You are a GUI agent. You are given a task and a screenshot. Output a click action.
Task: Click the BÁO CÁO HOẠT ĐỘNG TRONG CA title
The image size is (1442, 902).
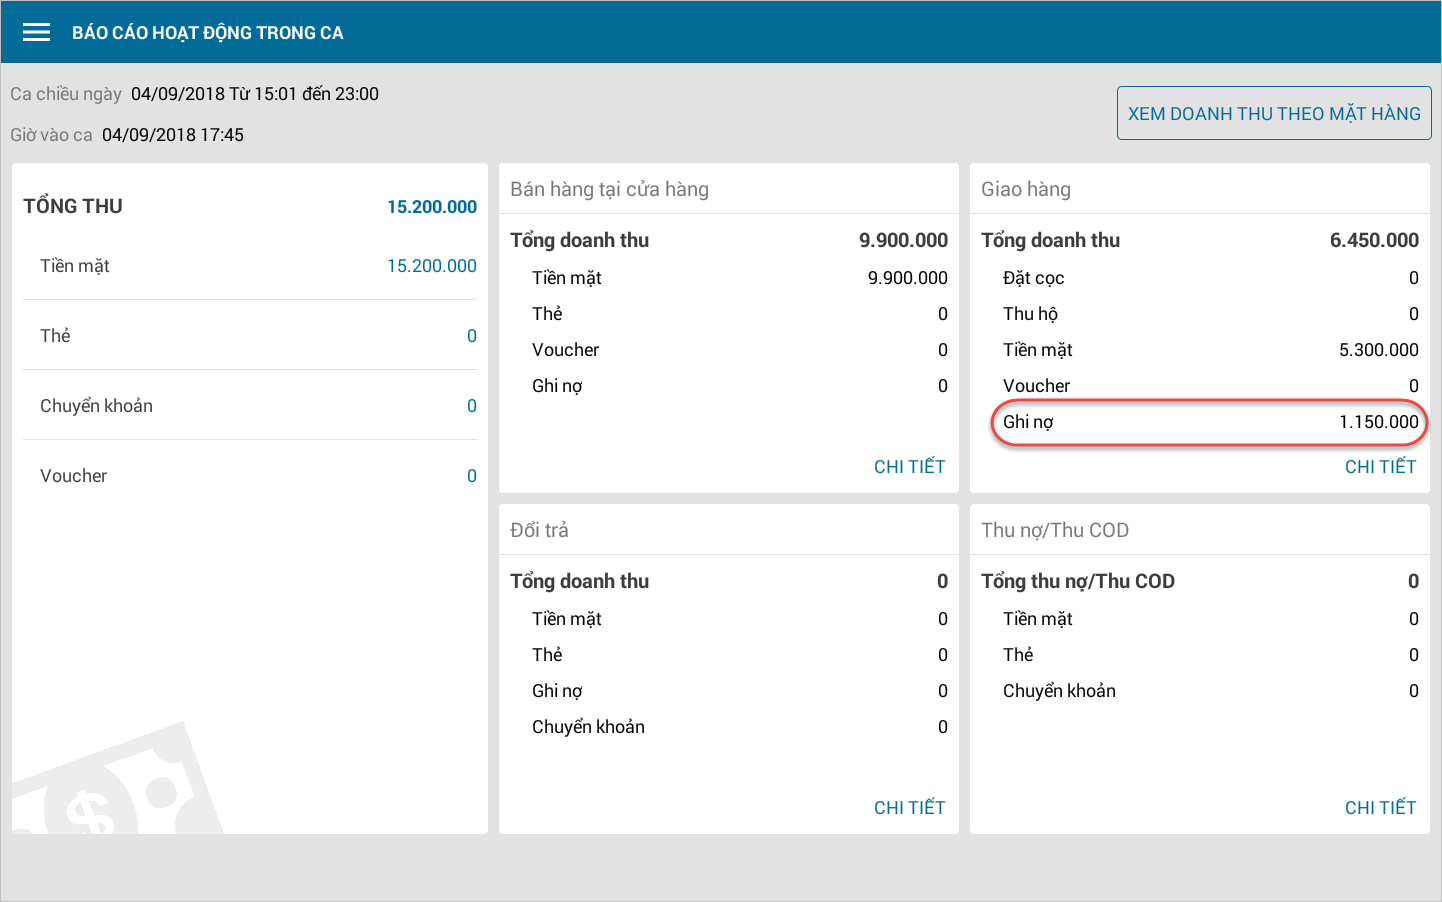[208, 33]
